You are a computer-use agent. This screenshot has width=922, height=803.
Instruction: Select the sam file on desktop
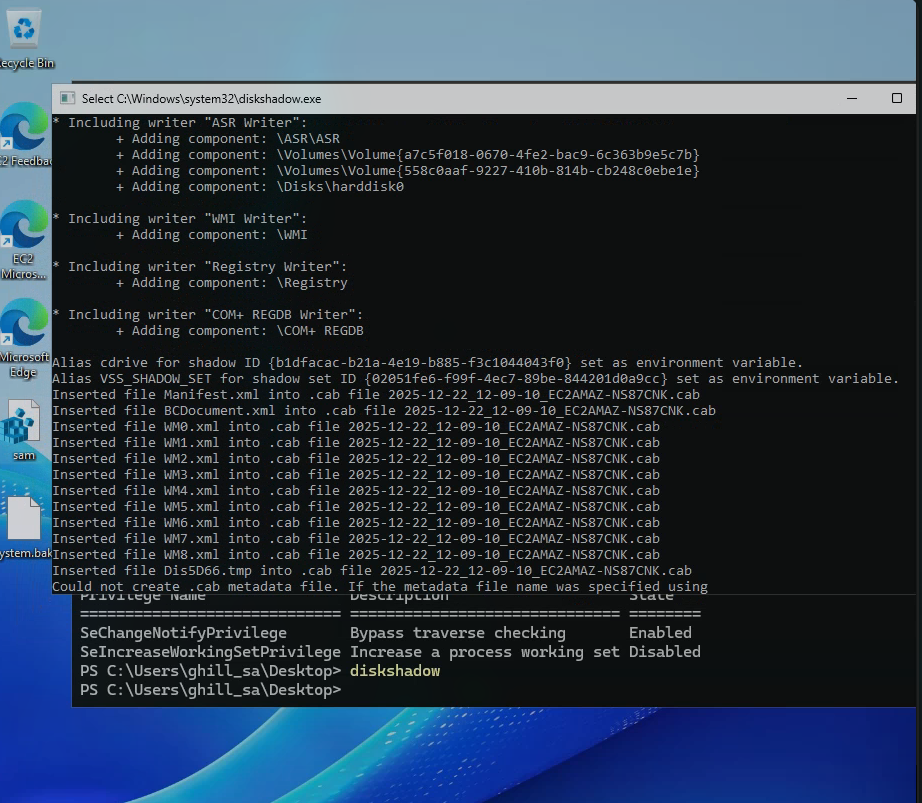pyautogui.click(x=24, y=428)
